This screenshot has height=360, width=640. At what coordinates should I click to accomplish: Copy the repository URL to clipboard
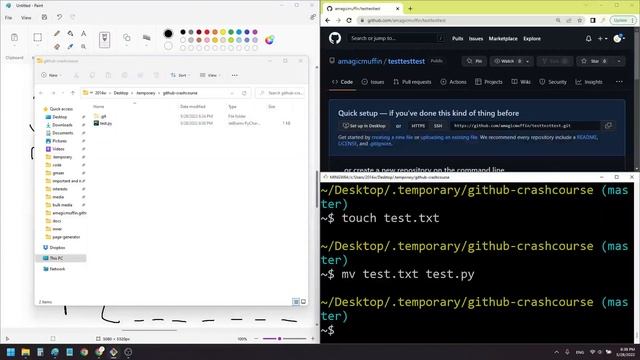608,126
